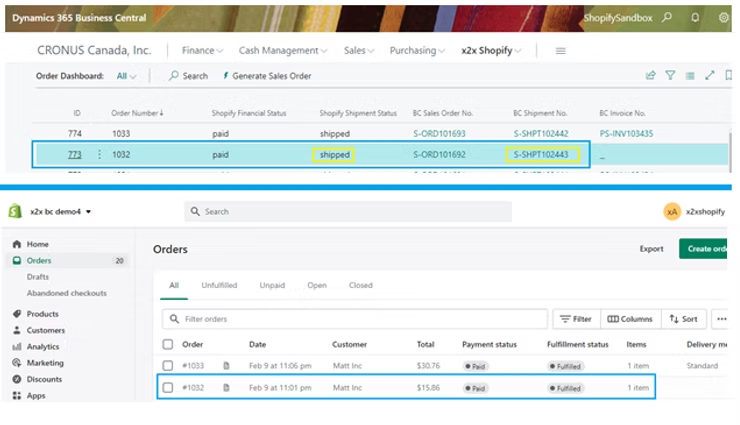Expand the dashboard to full screen
Screen dimensions: 740x425
coord(710,75)
